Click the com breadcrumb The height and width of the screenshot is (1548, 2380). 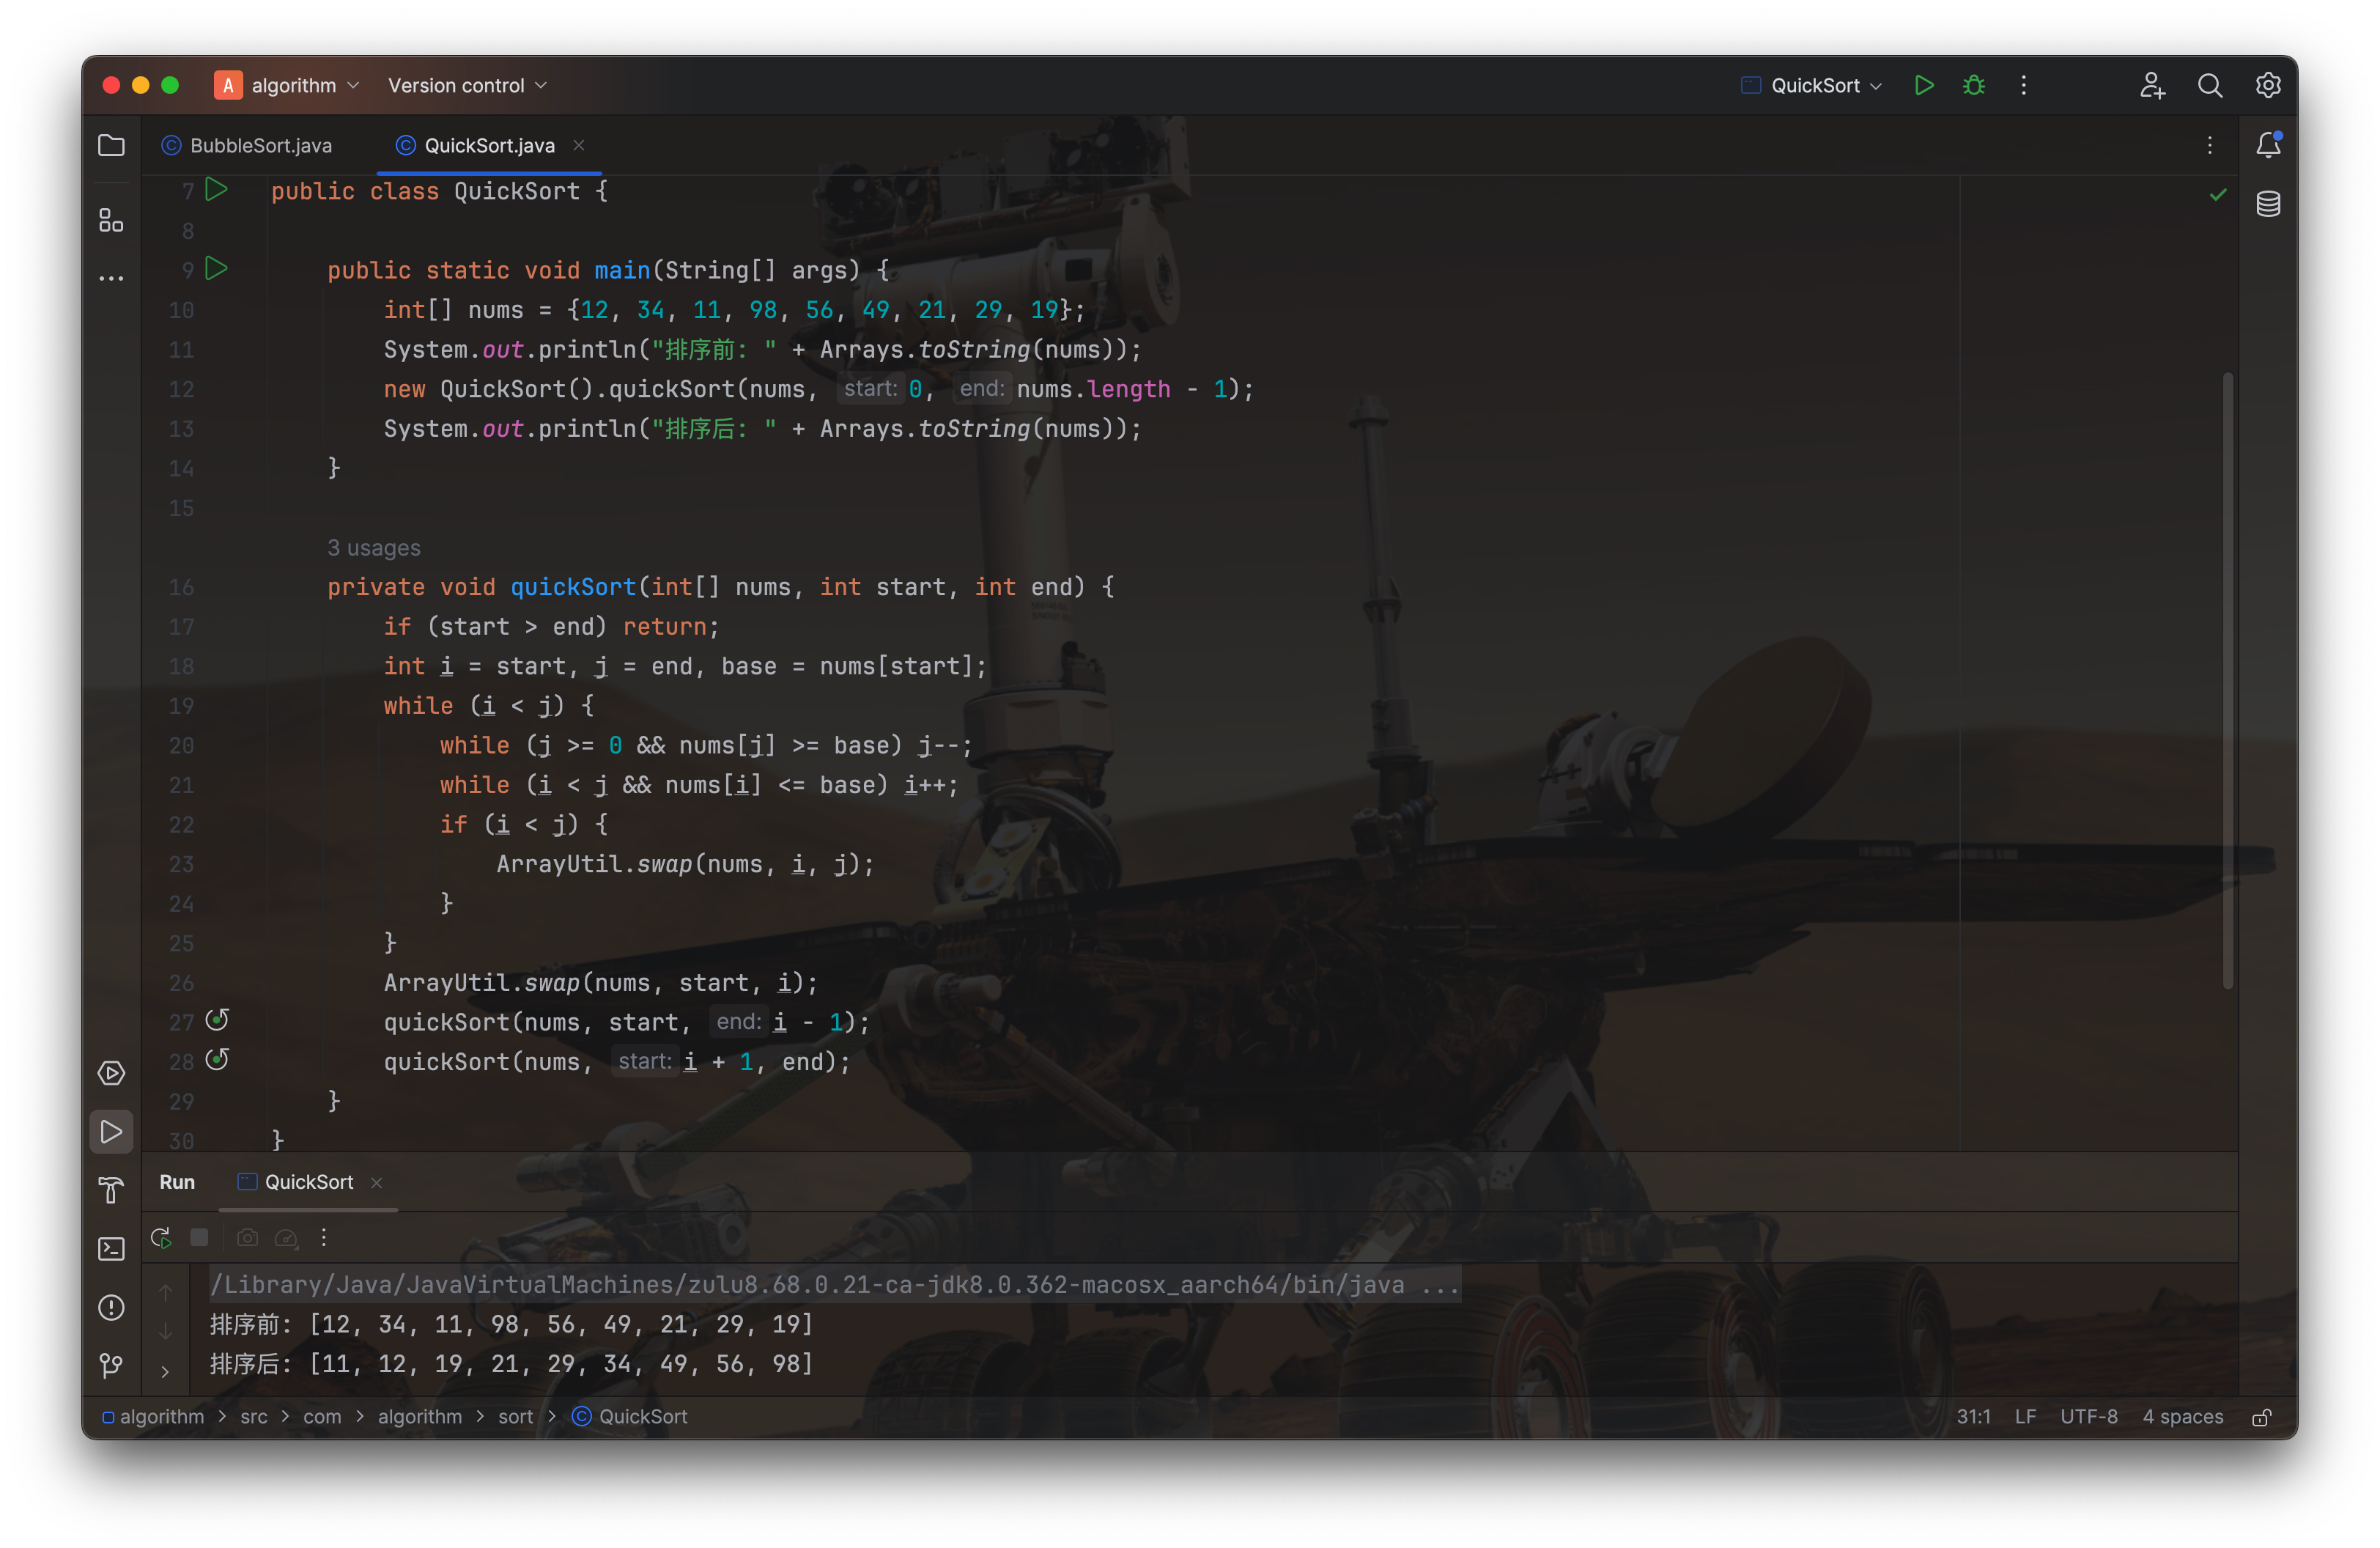[x=322, y=1417]
